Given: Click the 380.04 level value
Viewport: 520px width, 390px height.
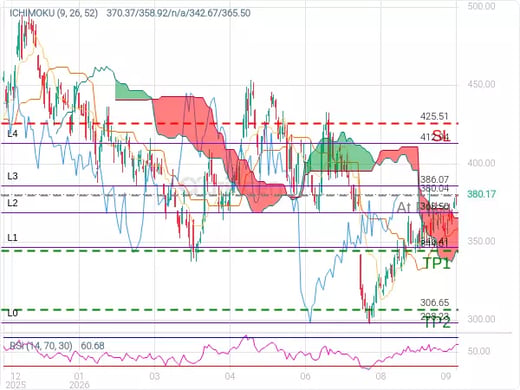Looking at the screenshot, I should tap(435, 188).
